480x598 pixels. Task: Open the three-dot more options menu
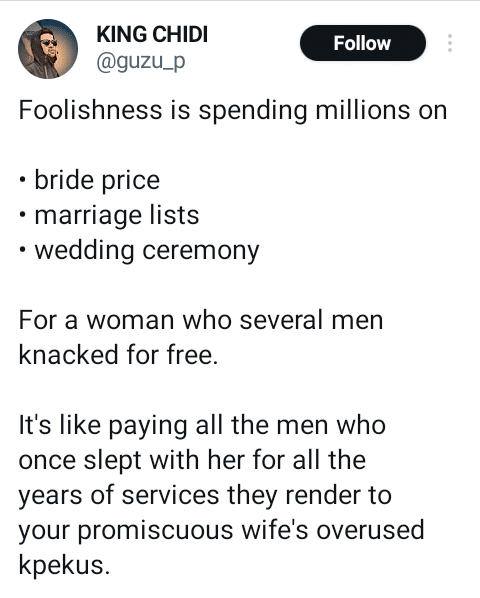tap(450, 43)
